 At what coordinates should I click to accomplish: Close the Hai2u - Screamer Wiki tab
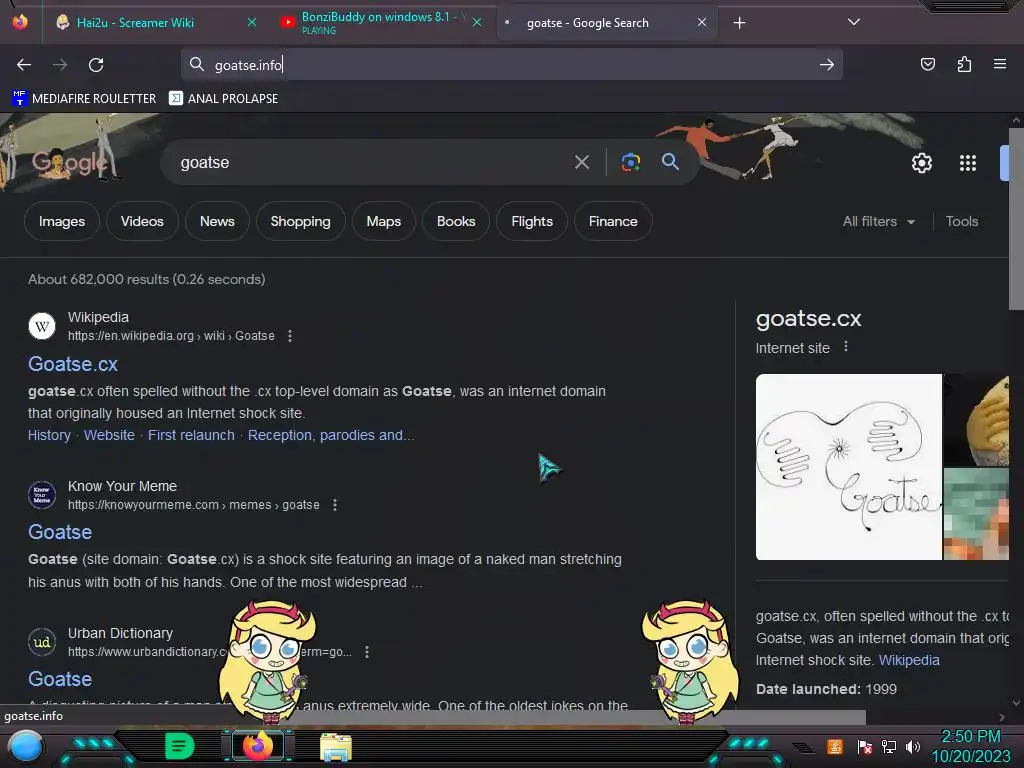(x=251, y=22)
